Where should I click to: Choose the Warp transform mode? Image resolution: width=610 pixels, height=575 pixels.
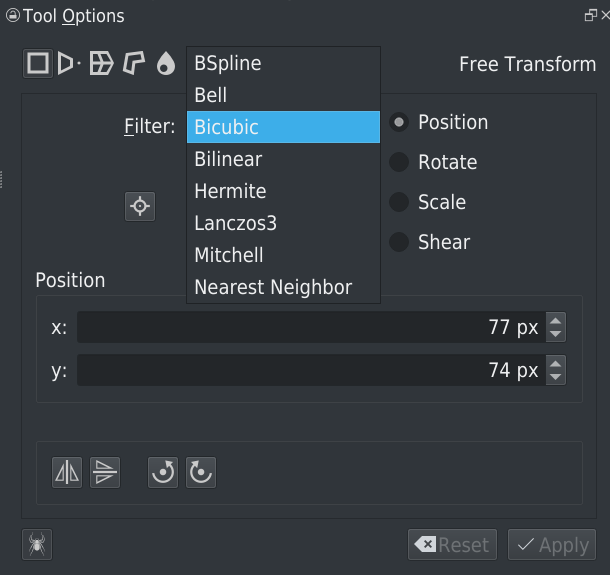point(101,64)
